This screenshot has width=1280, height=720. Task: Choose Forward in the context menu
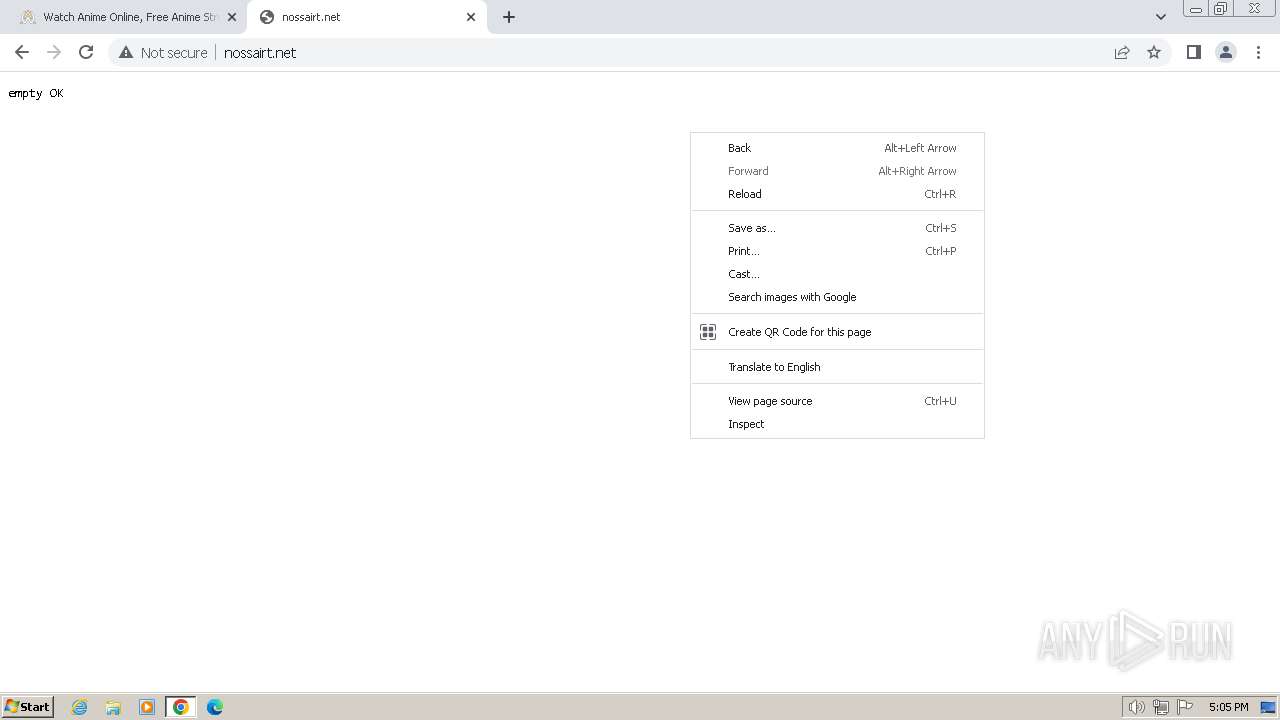click(837, 171)
